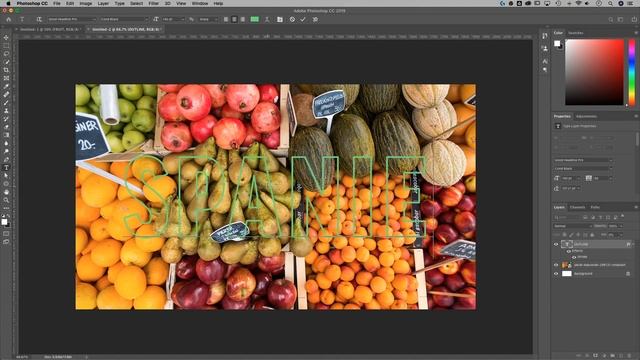The height and width of the screenshot is (360, 640).
Task: Select the Gradient tool
Action: (6, 136)
